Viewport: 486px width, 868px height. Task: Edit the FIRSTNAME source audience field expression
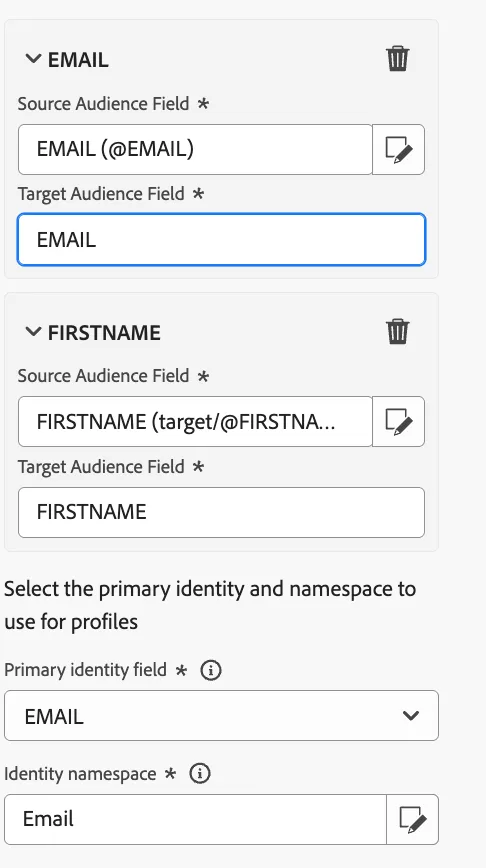click(x=399, y=422)
